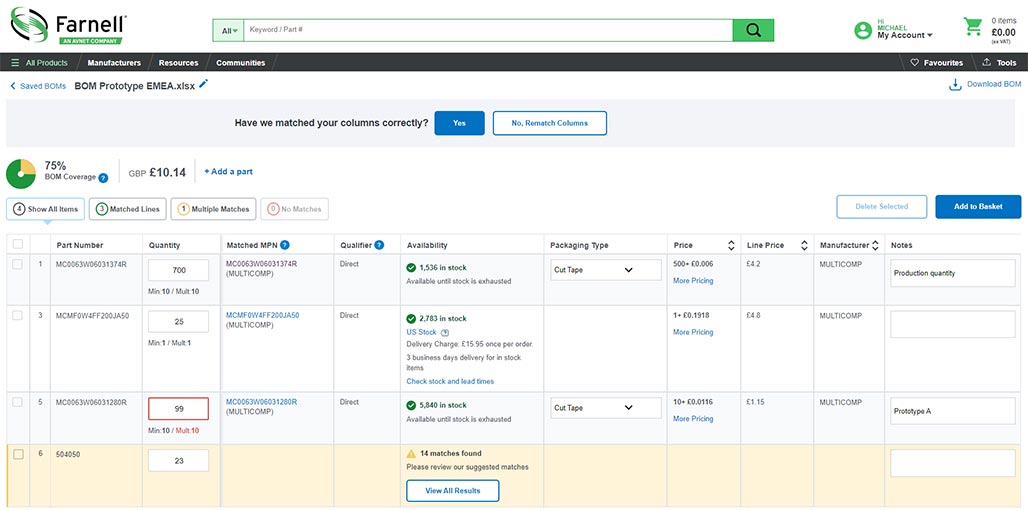
Task: Select the Multiple Matches filter tab
Action: pos(213,209)
